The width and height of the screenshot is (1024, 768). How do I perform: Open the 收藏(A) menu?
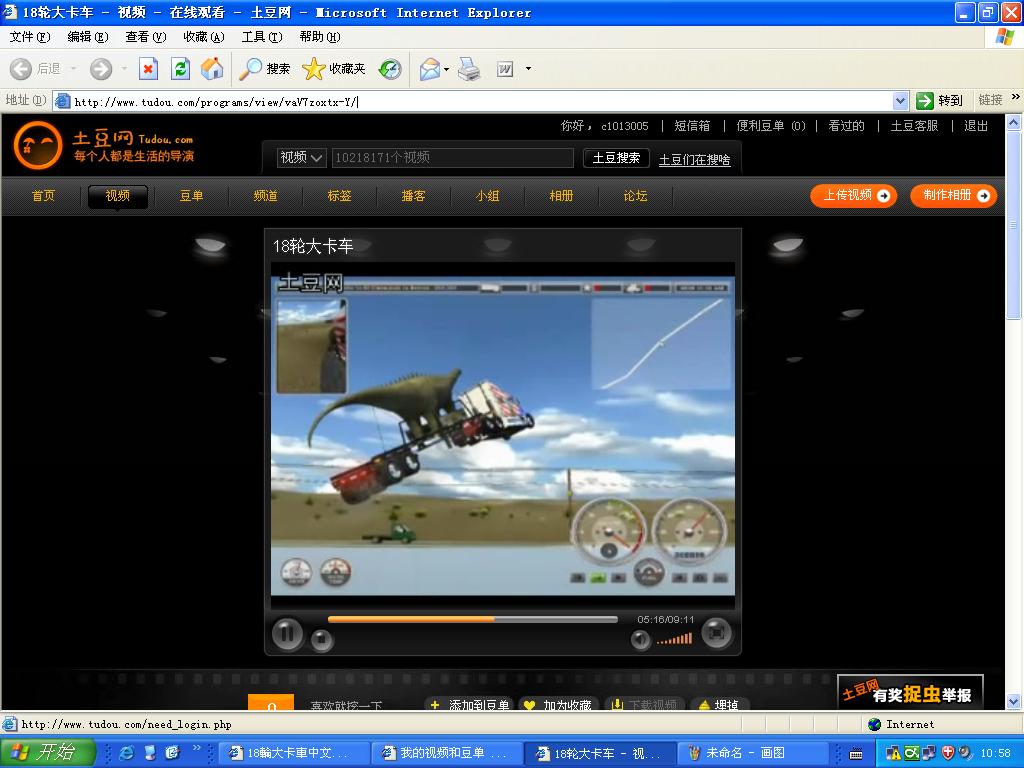pyautogui.click(x=203, y=37)
